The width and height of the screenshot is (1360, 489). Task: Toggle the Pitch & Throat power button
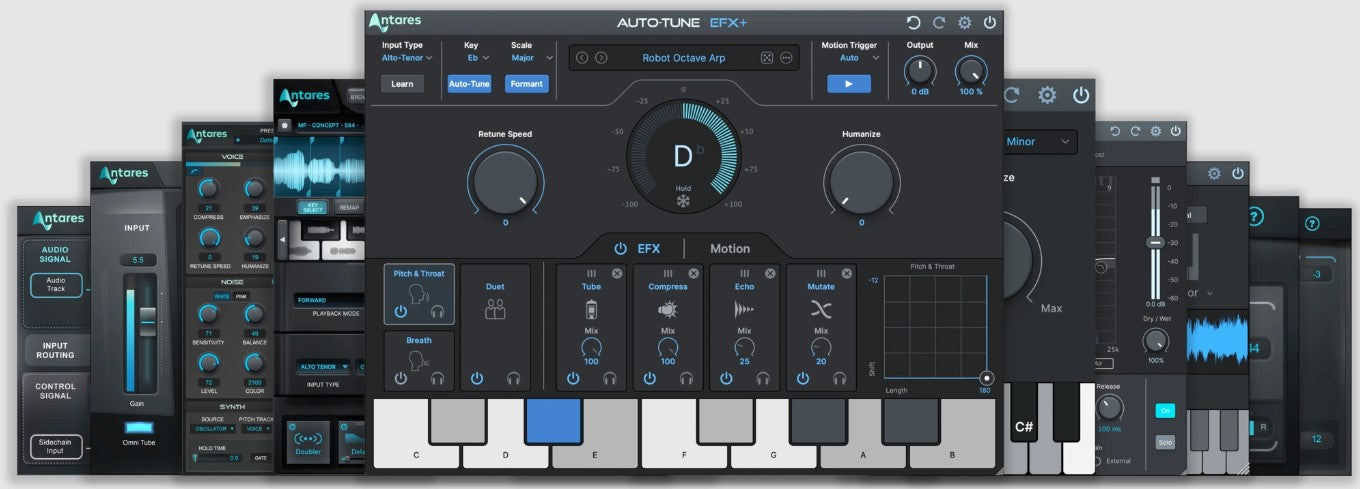point(401,311)
